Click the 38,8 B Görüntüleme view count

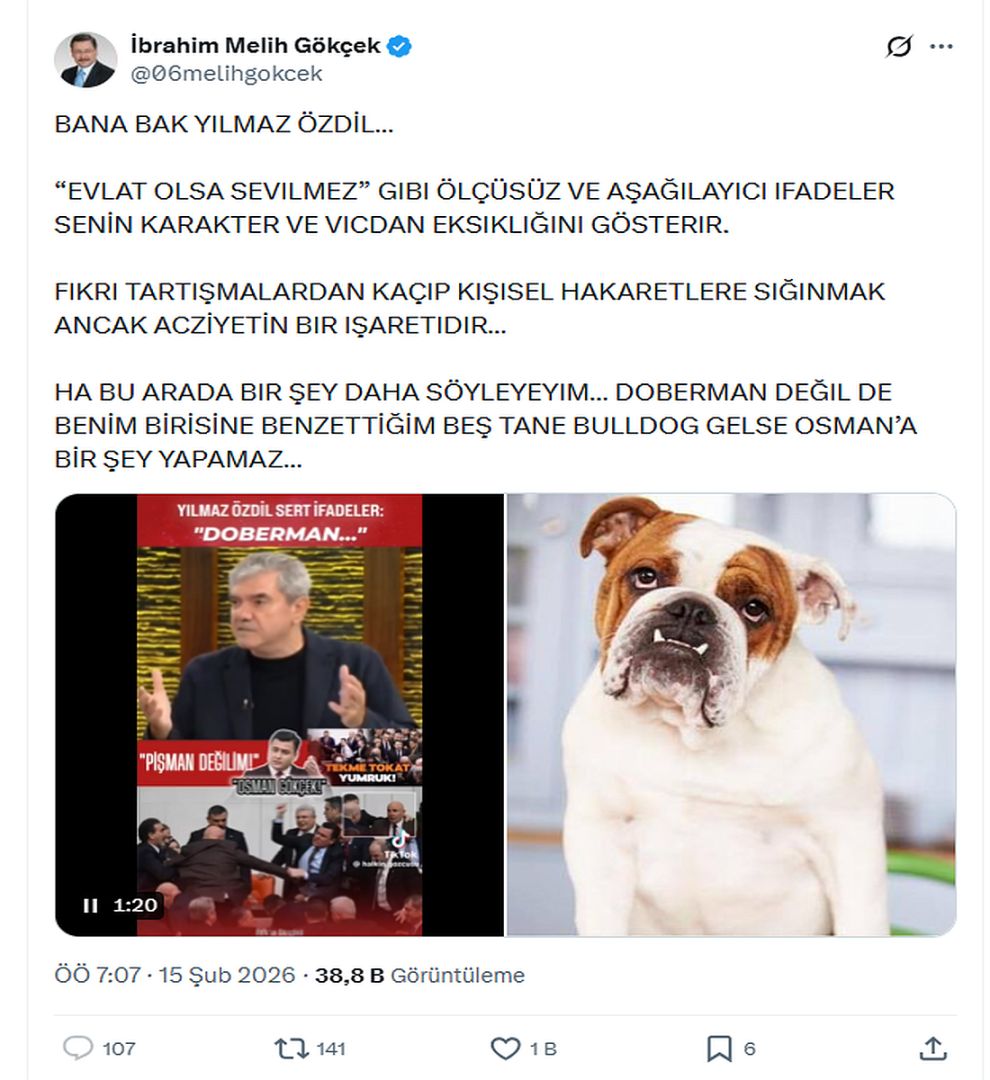click(420, 975)
